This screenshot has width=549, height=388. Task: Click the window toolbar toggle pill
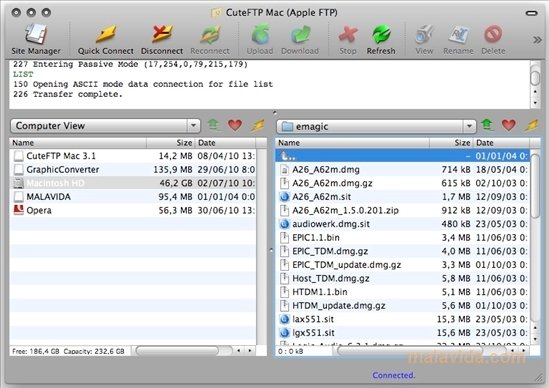(x=531, y=13)
